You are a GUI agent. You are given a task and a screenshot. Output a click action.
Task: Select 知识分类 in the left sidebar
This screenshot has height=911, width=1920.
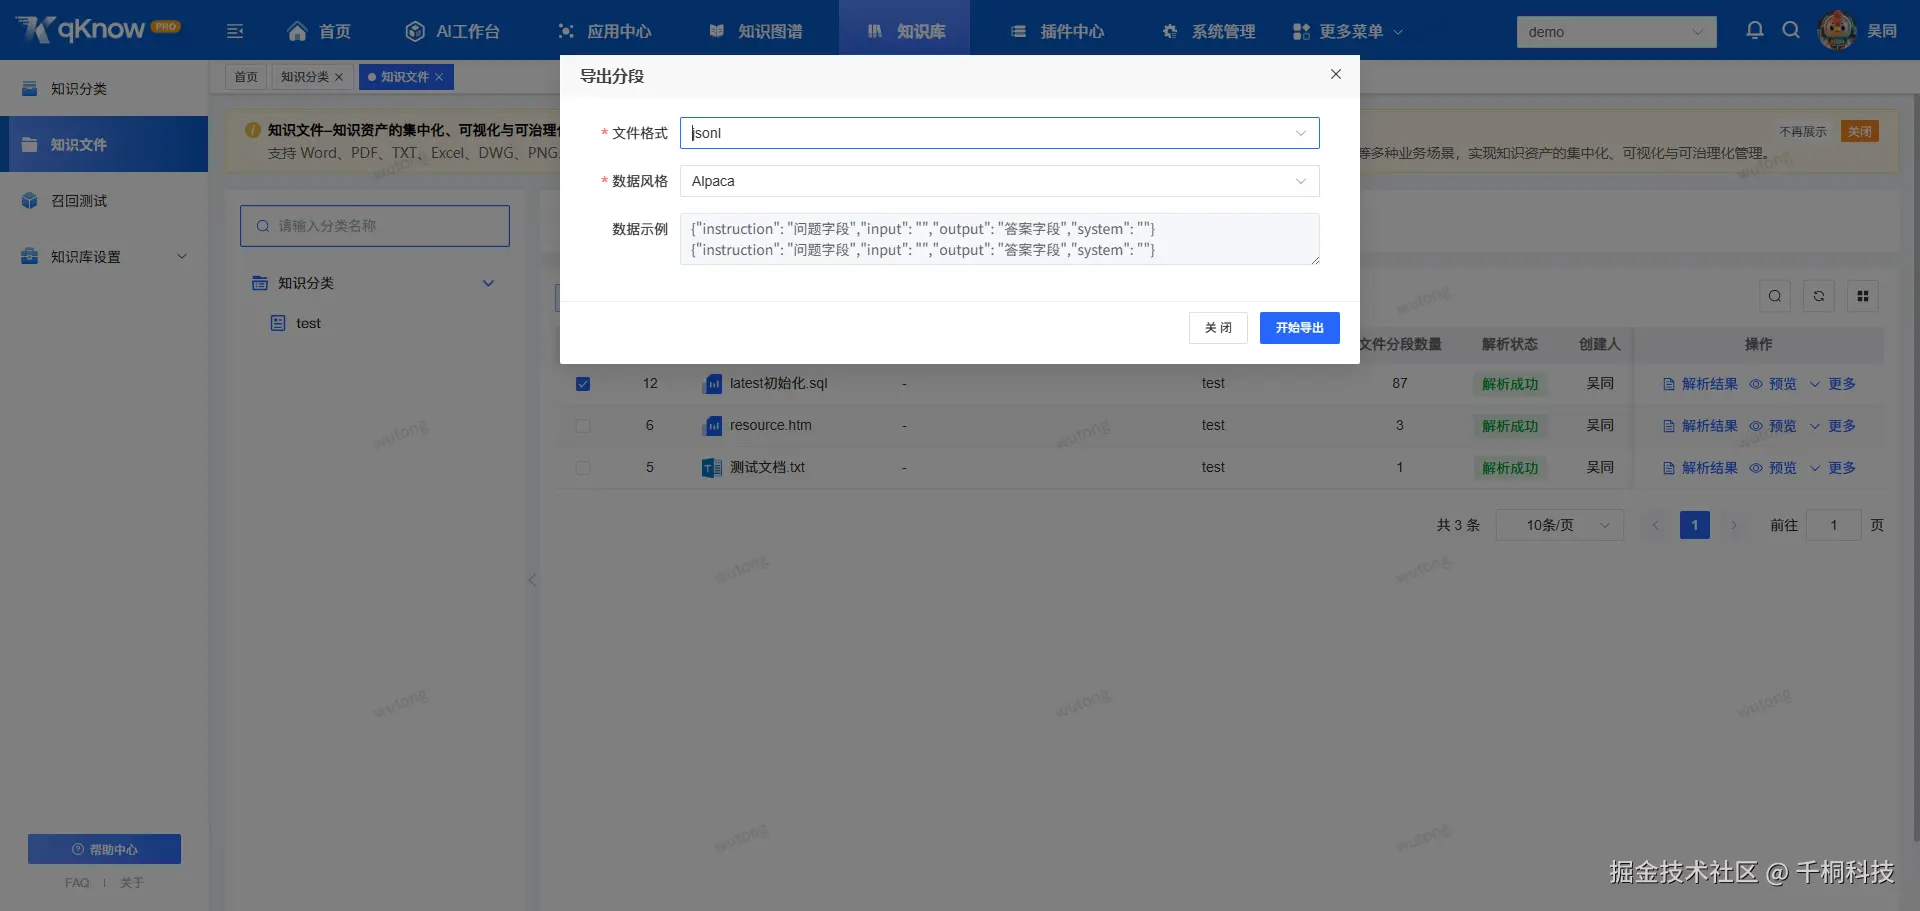104,89
